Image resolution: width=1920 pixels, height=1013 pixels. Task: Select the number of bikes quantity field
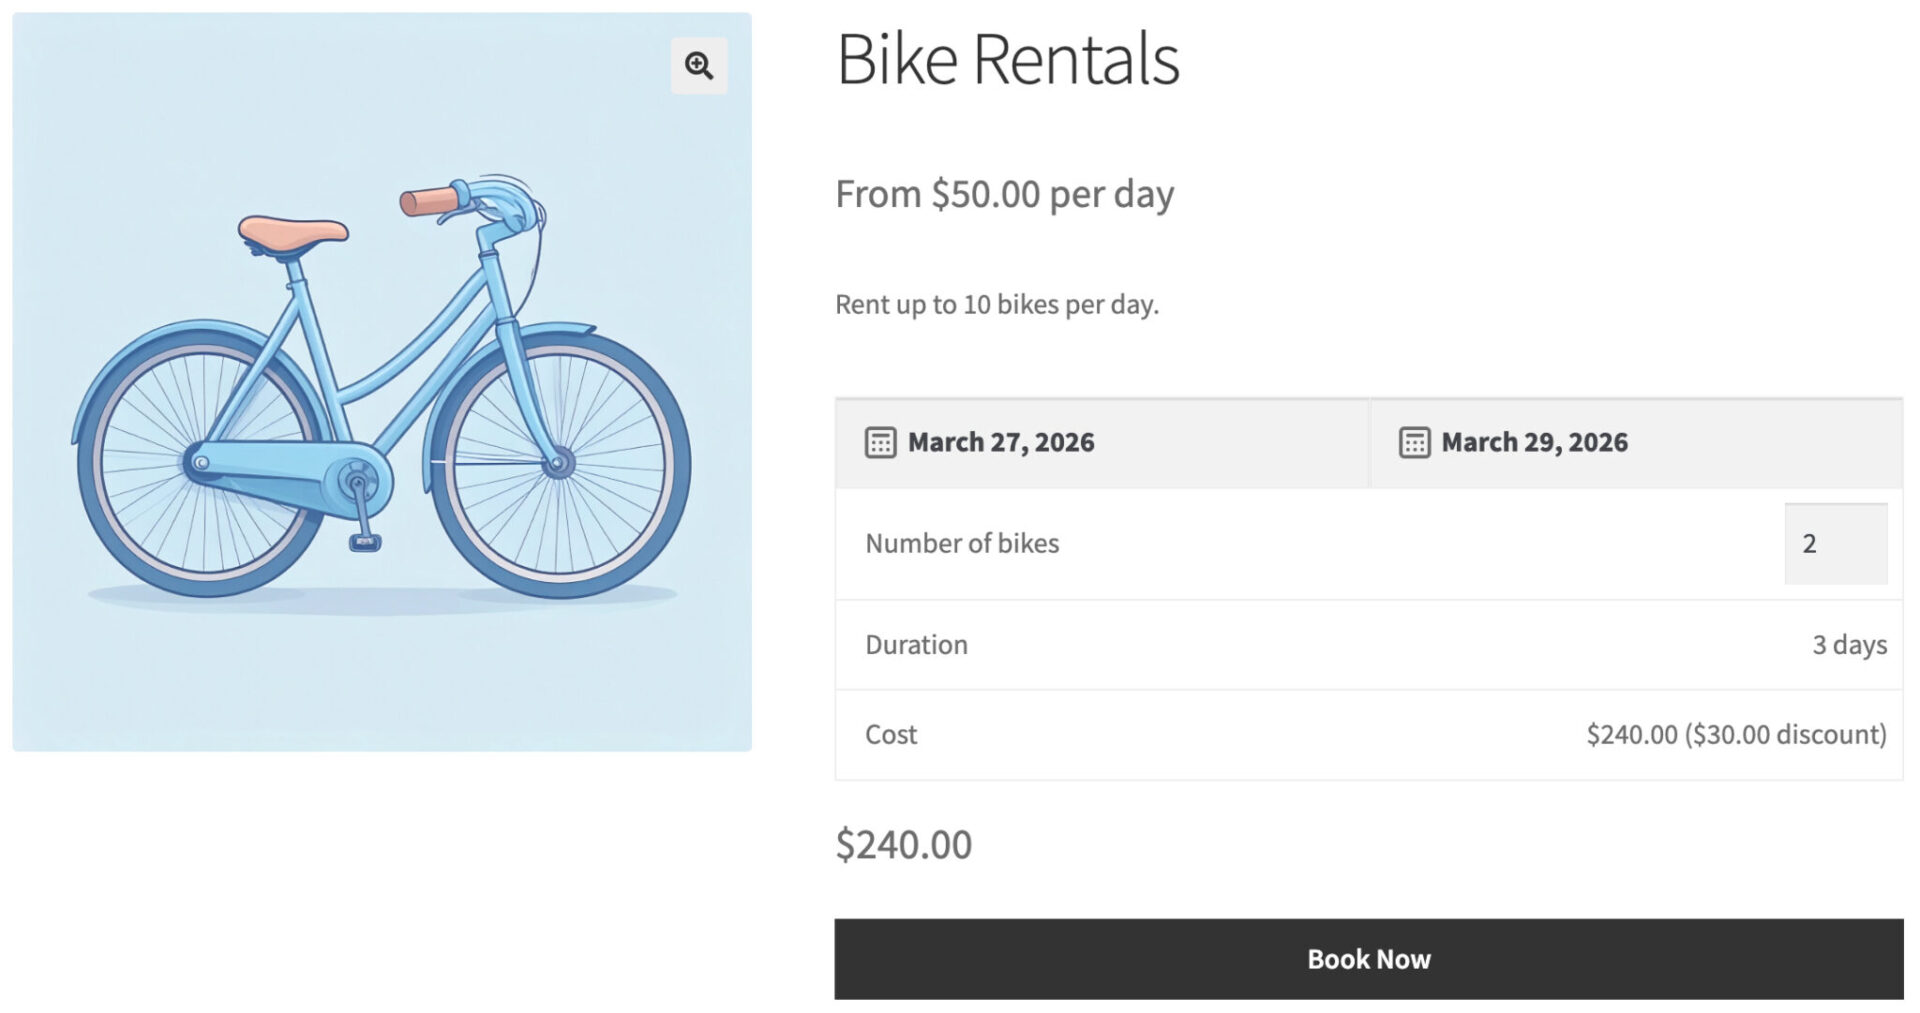(x=1836, y=543)
